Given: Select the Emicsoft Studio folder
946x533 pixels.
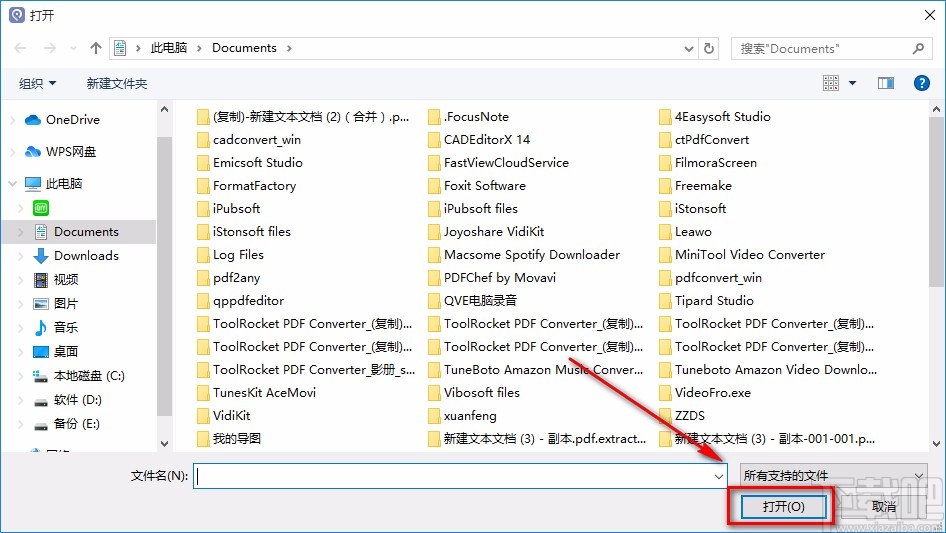Looking at the screenshot, I should [250, 163].
